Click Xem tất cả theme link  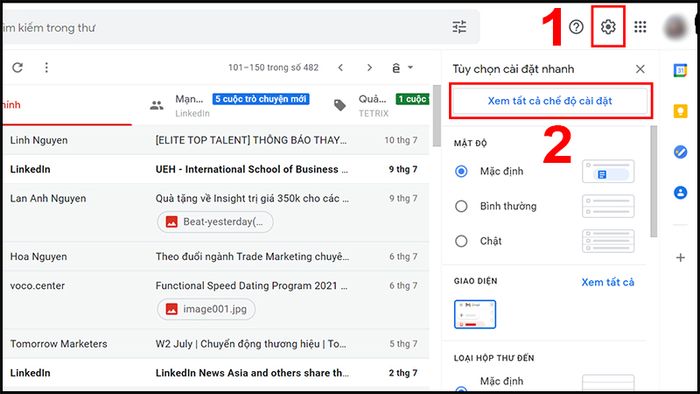click(608, 282)
